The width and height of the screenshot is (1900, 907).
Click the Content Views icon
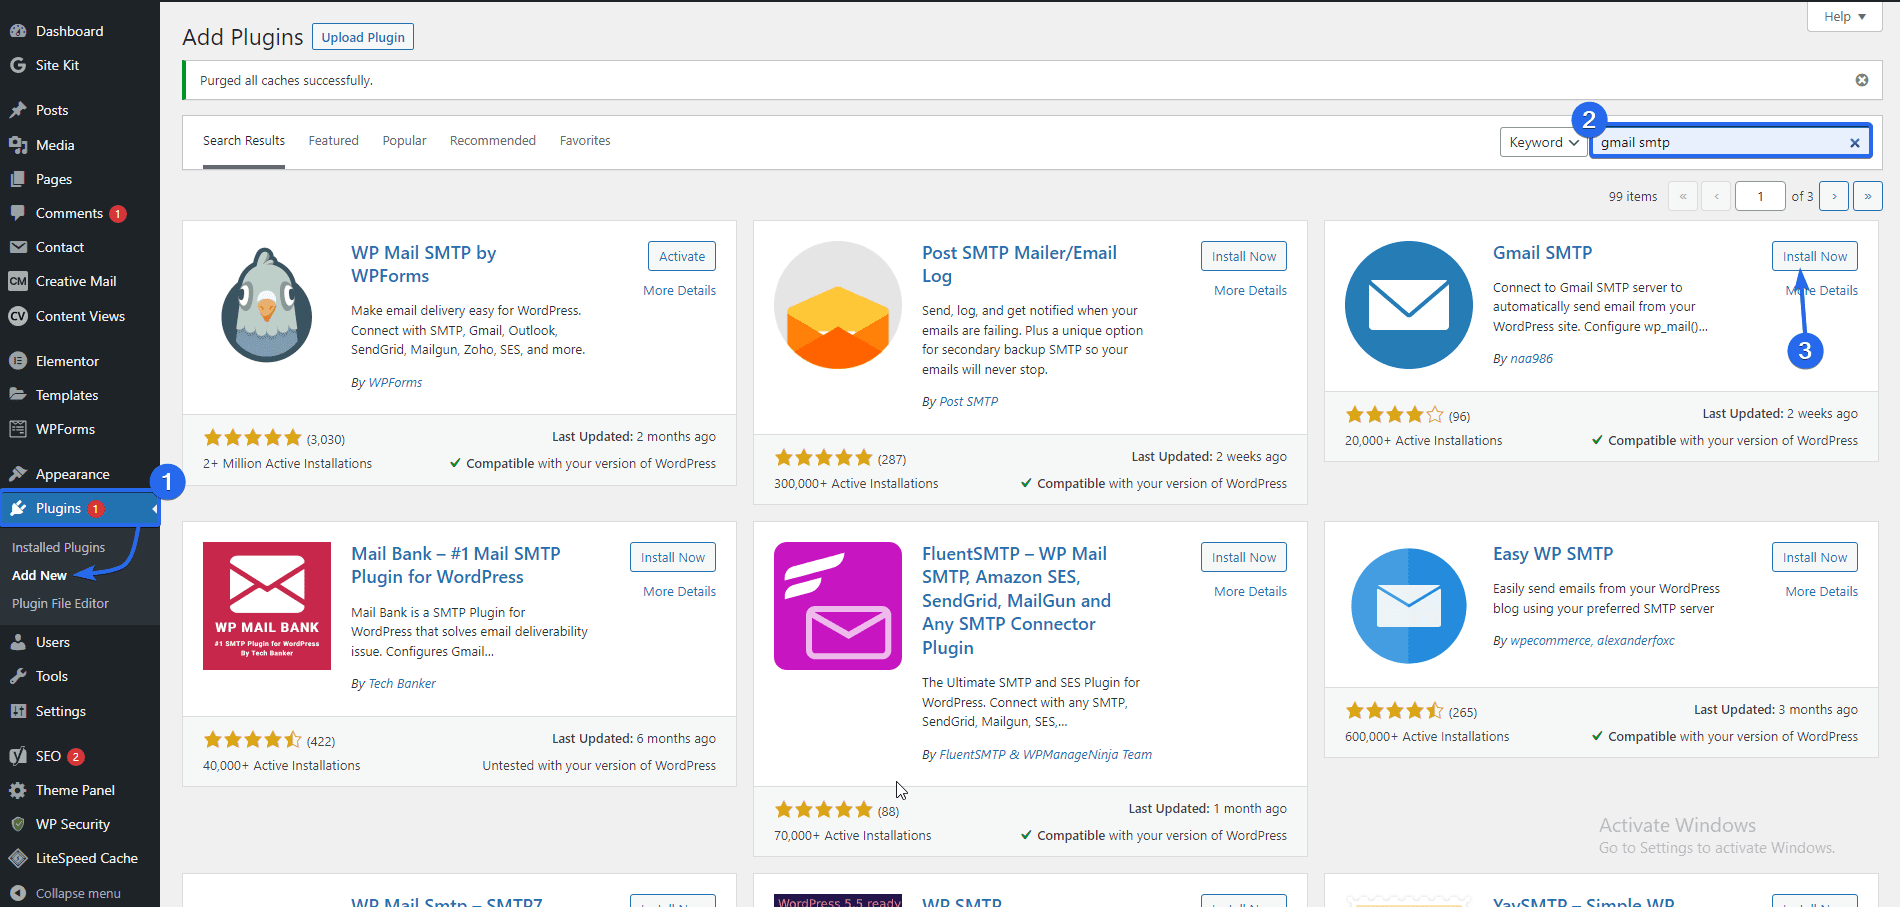click(x=18, y=316)
